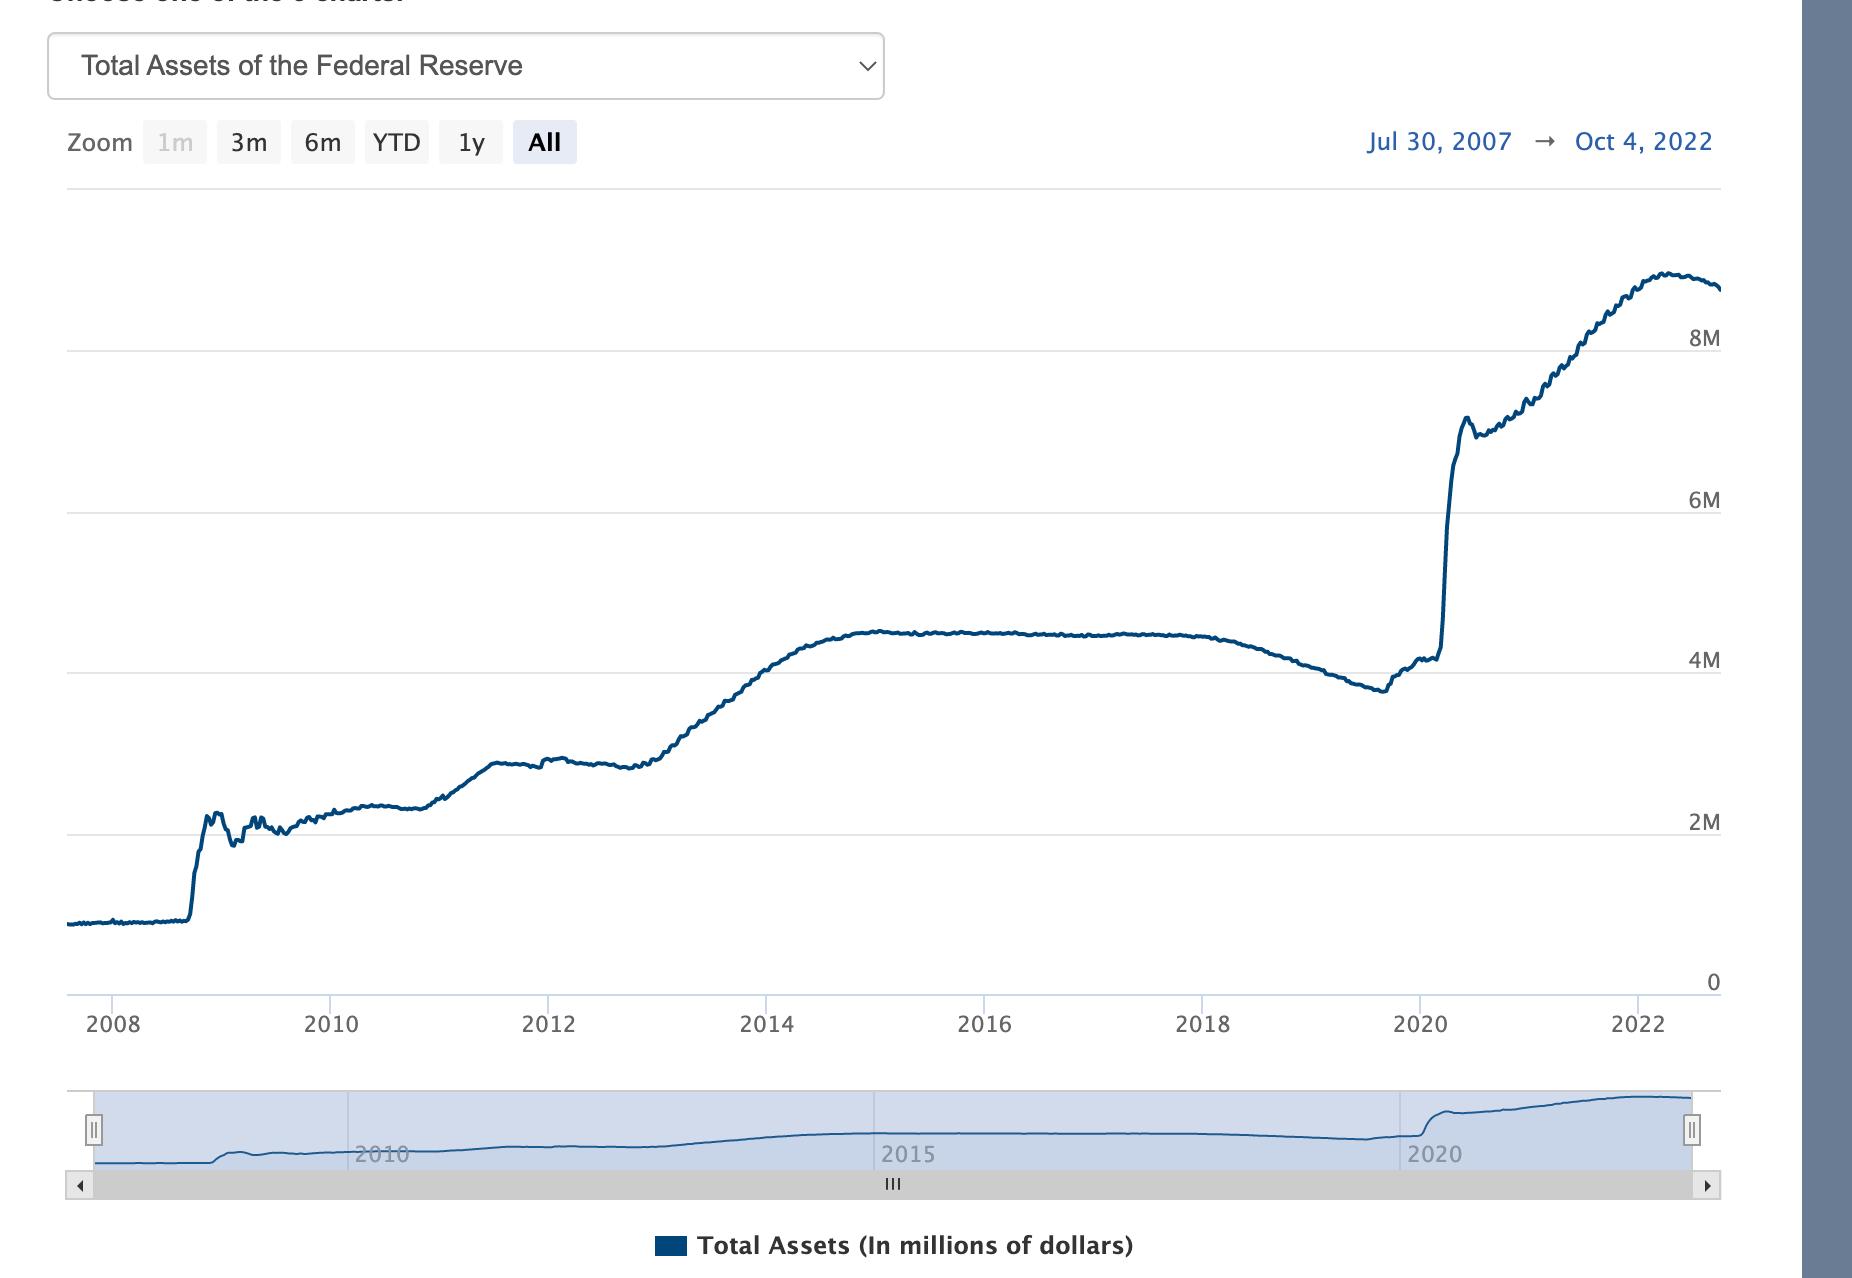Select the 3m zoom range

point(249,142)
